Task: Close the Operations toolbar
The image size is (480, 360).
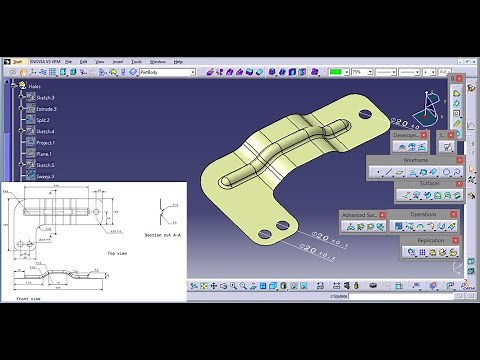Action: pos(454,214)
